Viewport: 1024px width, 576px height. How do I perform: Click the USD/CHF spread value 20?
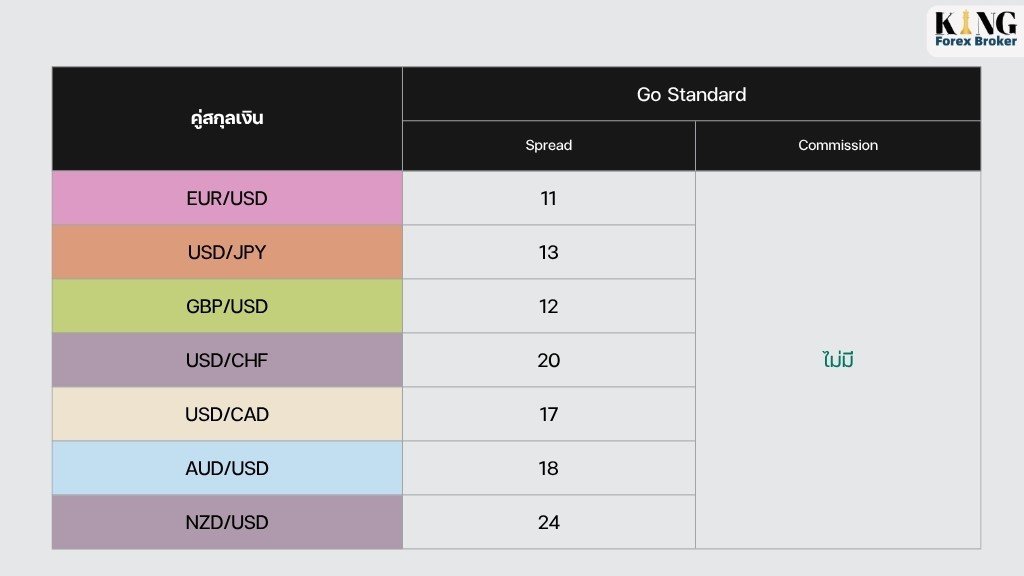coord(549,360)
